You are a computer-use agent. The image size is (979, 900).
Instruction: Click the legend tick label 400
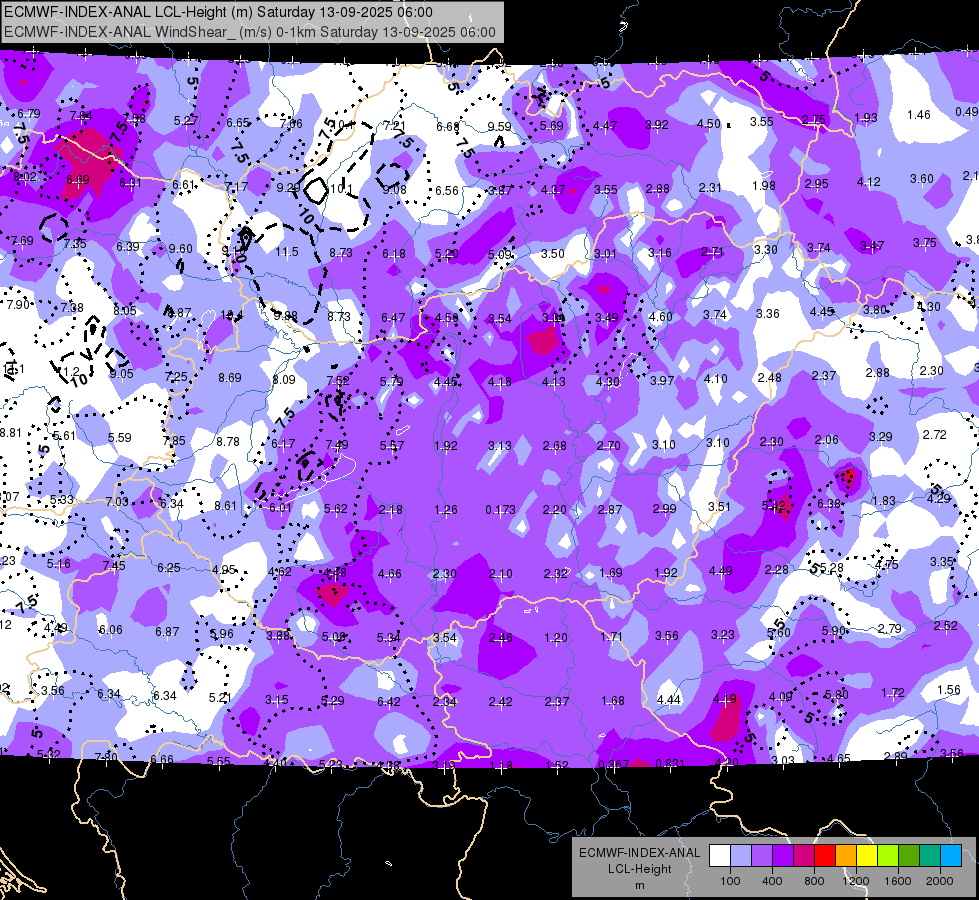[772, 881]
